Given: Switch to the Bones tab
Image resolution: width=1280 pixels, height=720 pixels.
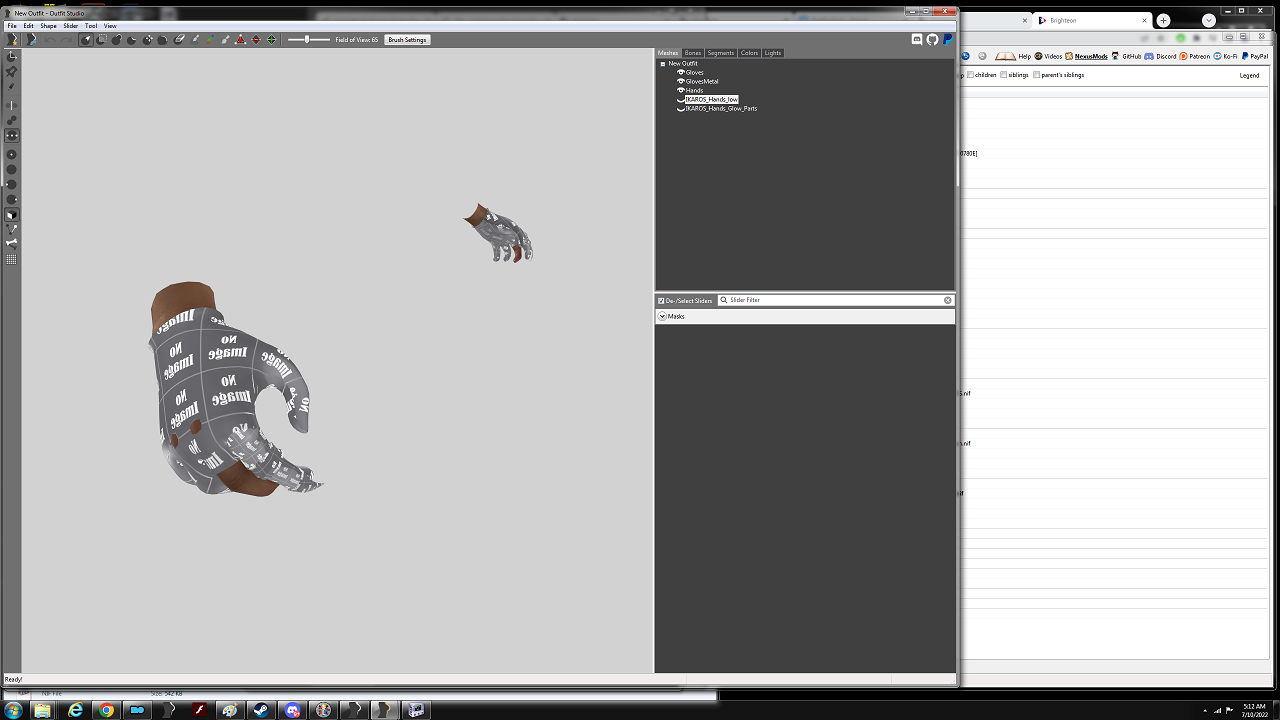Looking at the screenshot, I should (x=693, y=53).
